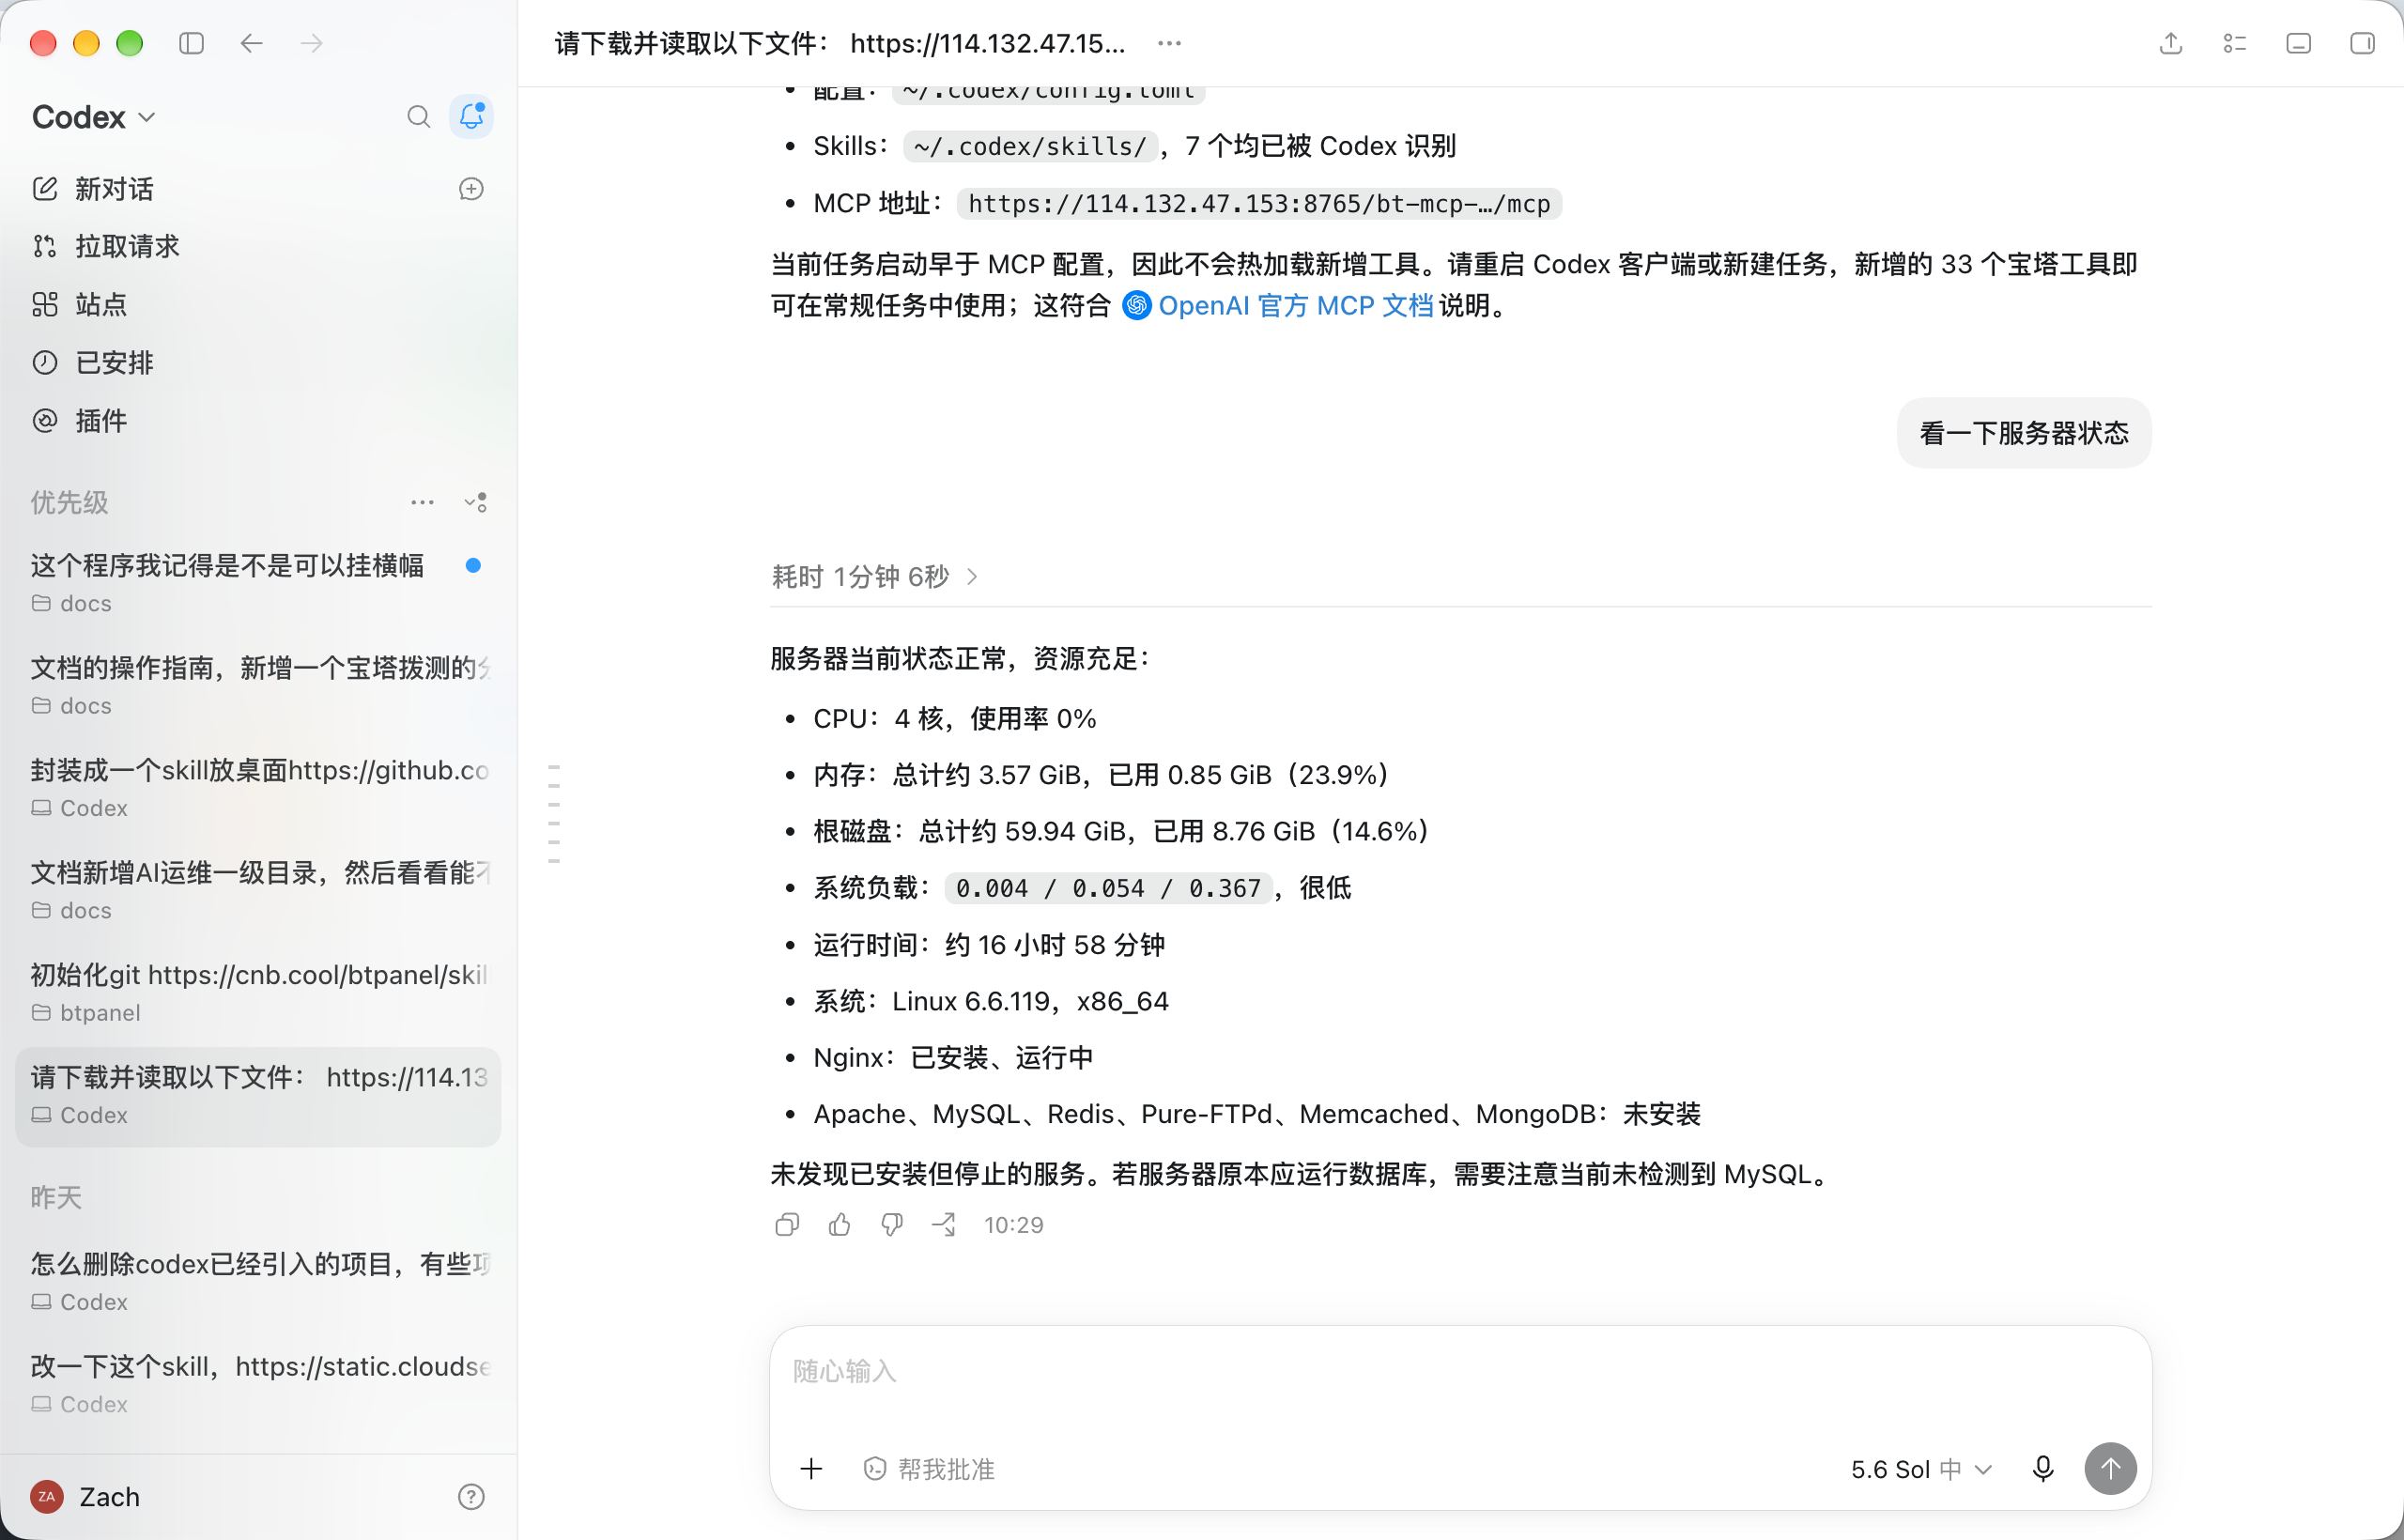Screen dimensions: 2404x1540
Task: Toggle the bottom panel icon
Action: (2299, 43)
